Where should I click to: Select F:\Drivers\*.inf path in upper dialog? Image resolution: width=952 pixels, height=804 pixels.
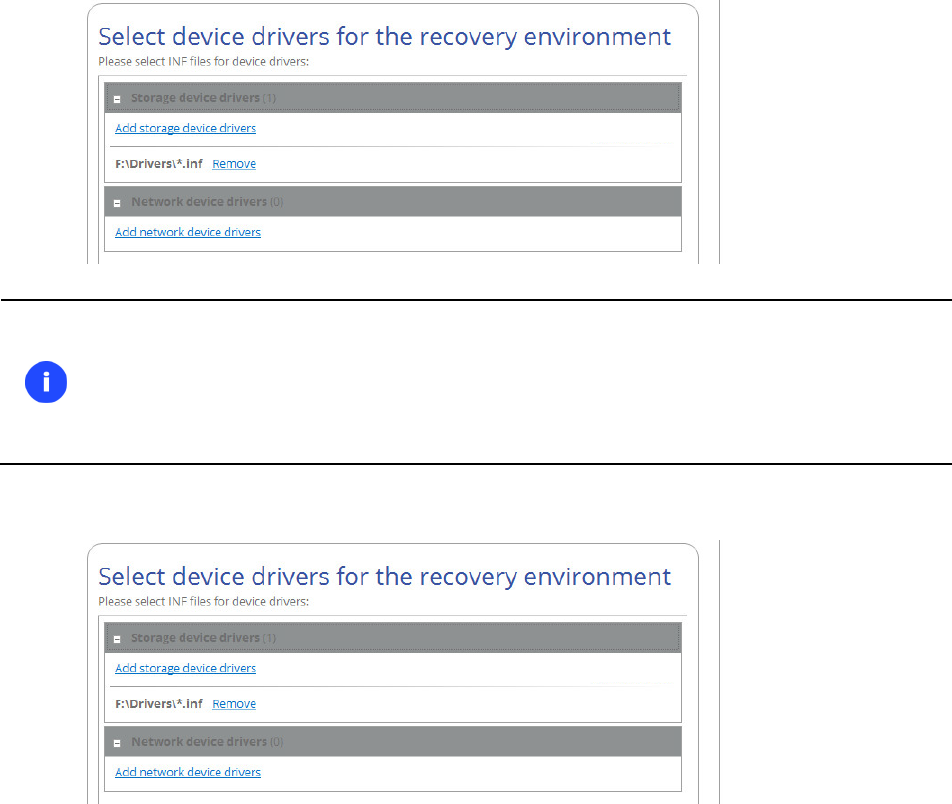tap(159, 164)
